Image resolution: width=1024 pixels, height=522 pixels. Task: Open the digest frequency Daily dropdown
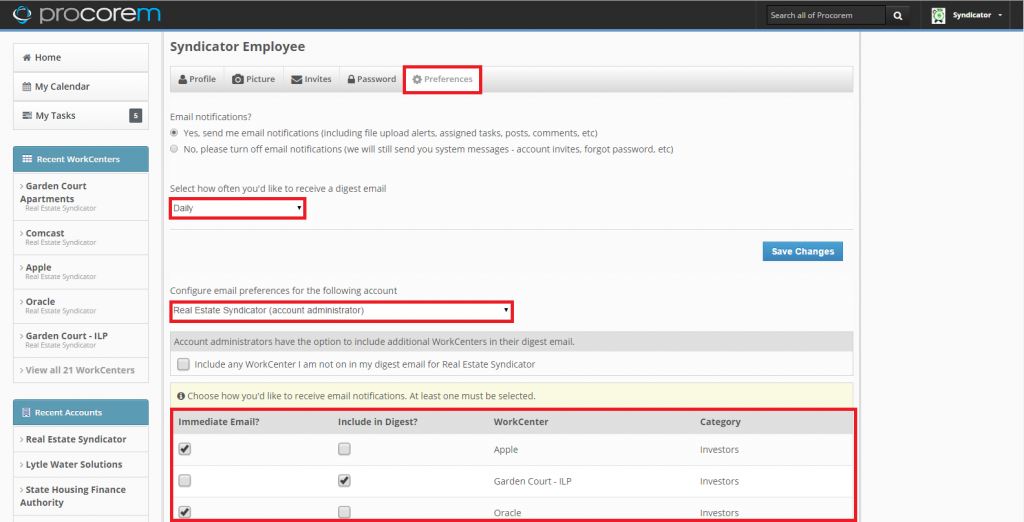(237, 208)
